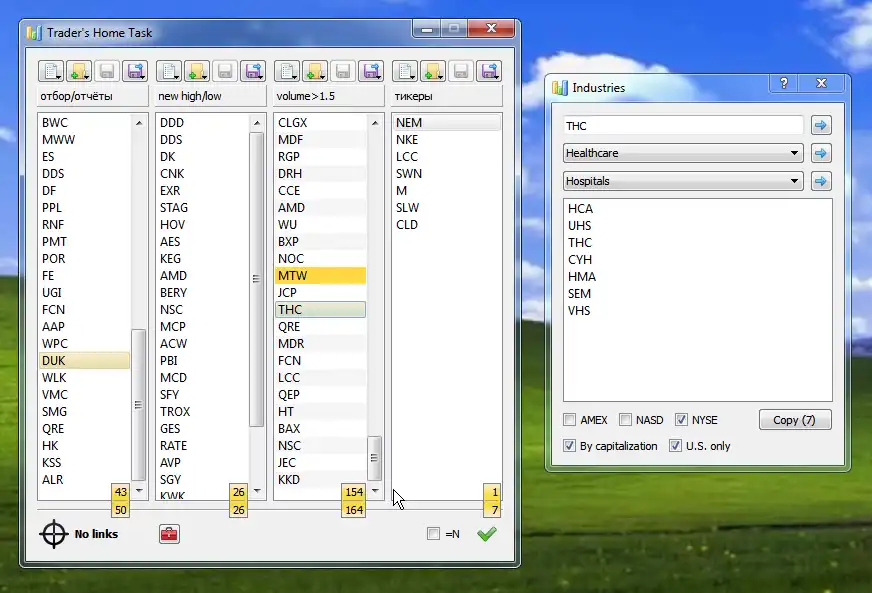Click the volume>1.5 column header
872x593 pixels.
(x=329, y=96)
